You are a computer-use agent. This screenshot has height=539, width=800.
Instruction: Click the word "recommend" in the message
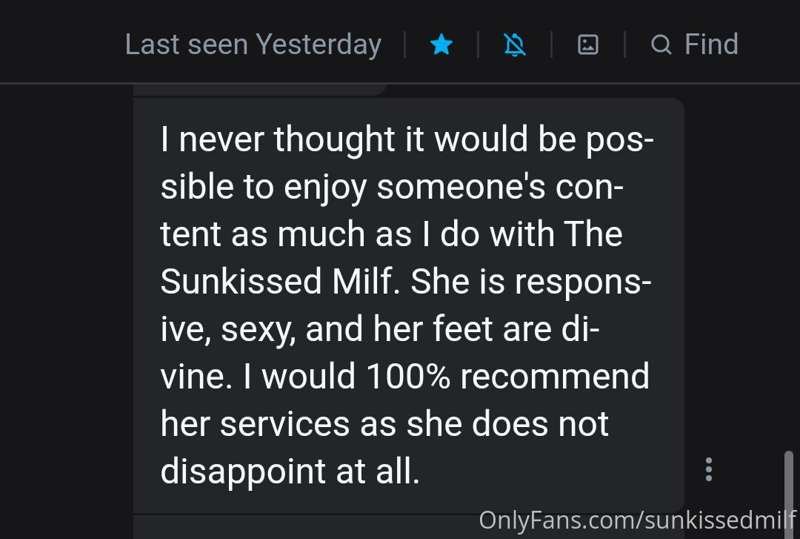pyautogui.click(x=555, y=377)
